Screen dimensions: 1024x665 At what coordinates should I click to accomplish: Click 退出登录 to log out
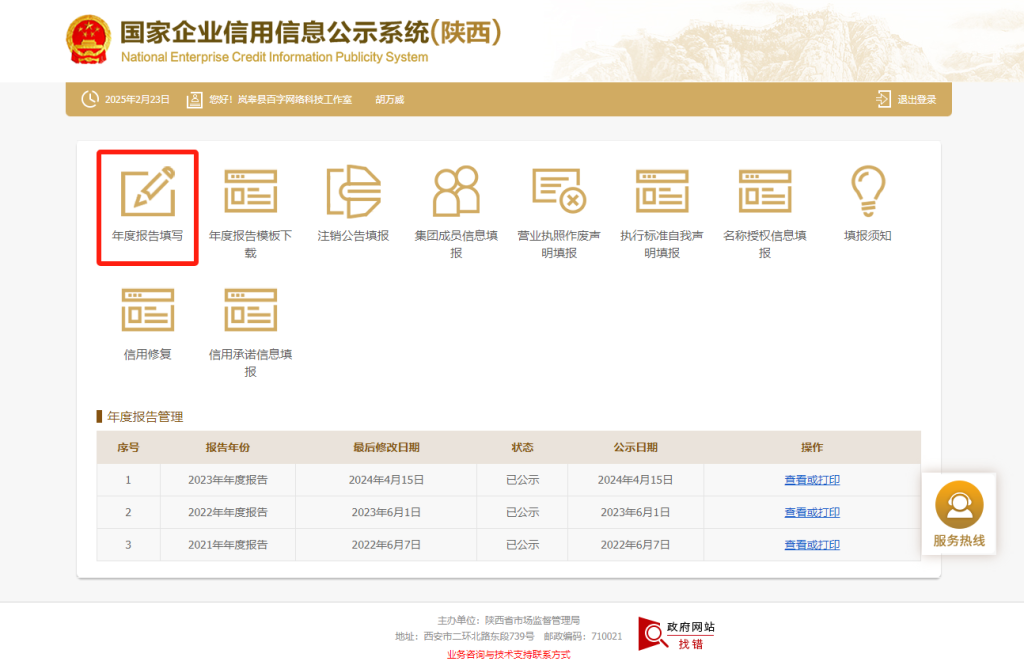[907, 99]
